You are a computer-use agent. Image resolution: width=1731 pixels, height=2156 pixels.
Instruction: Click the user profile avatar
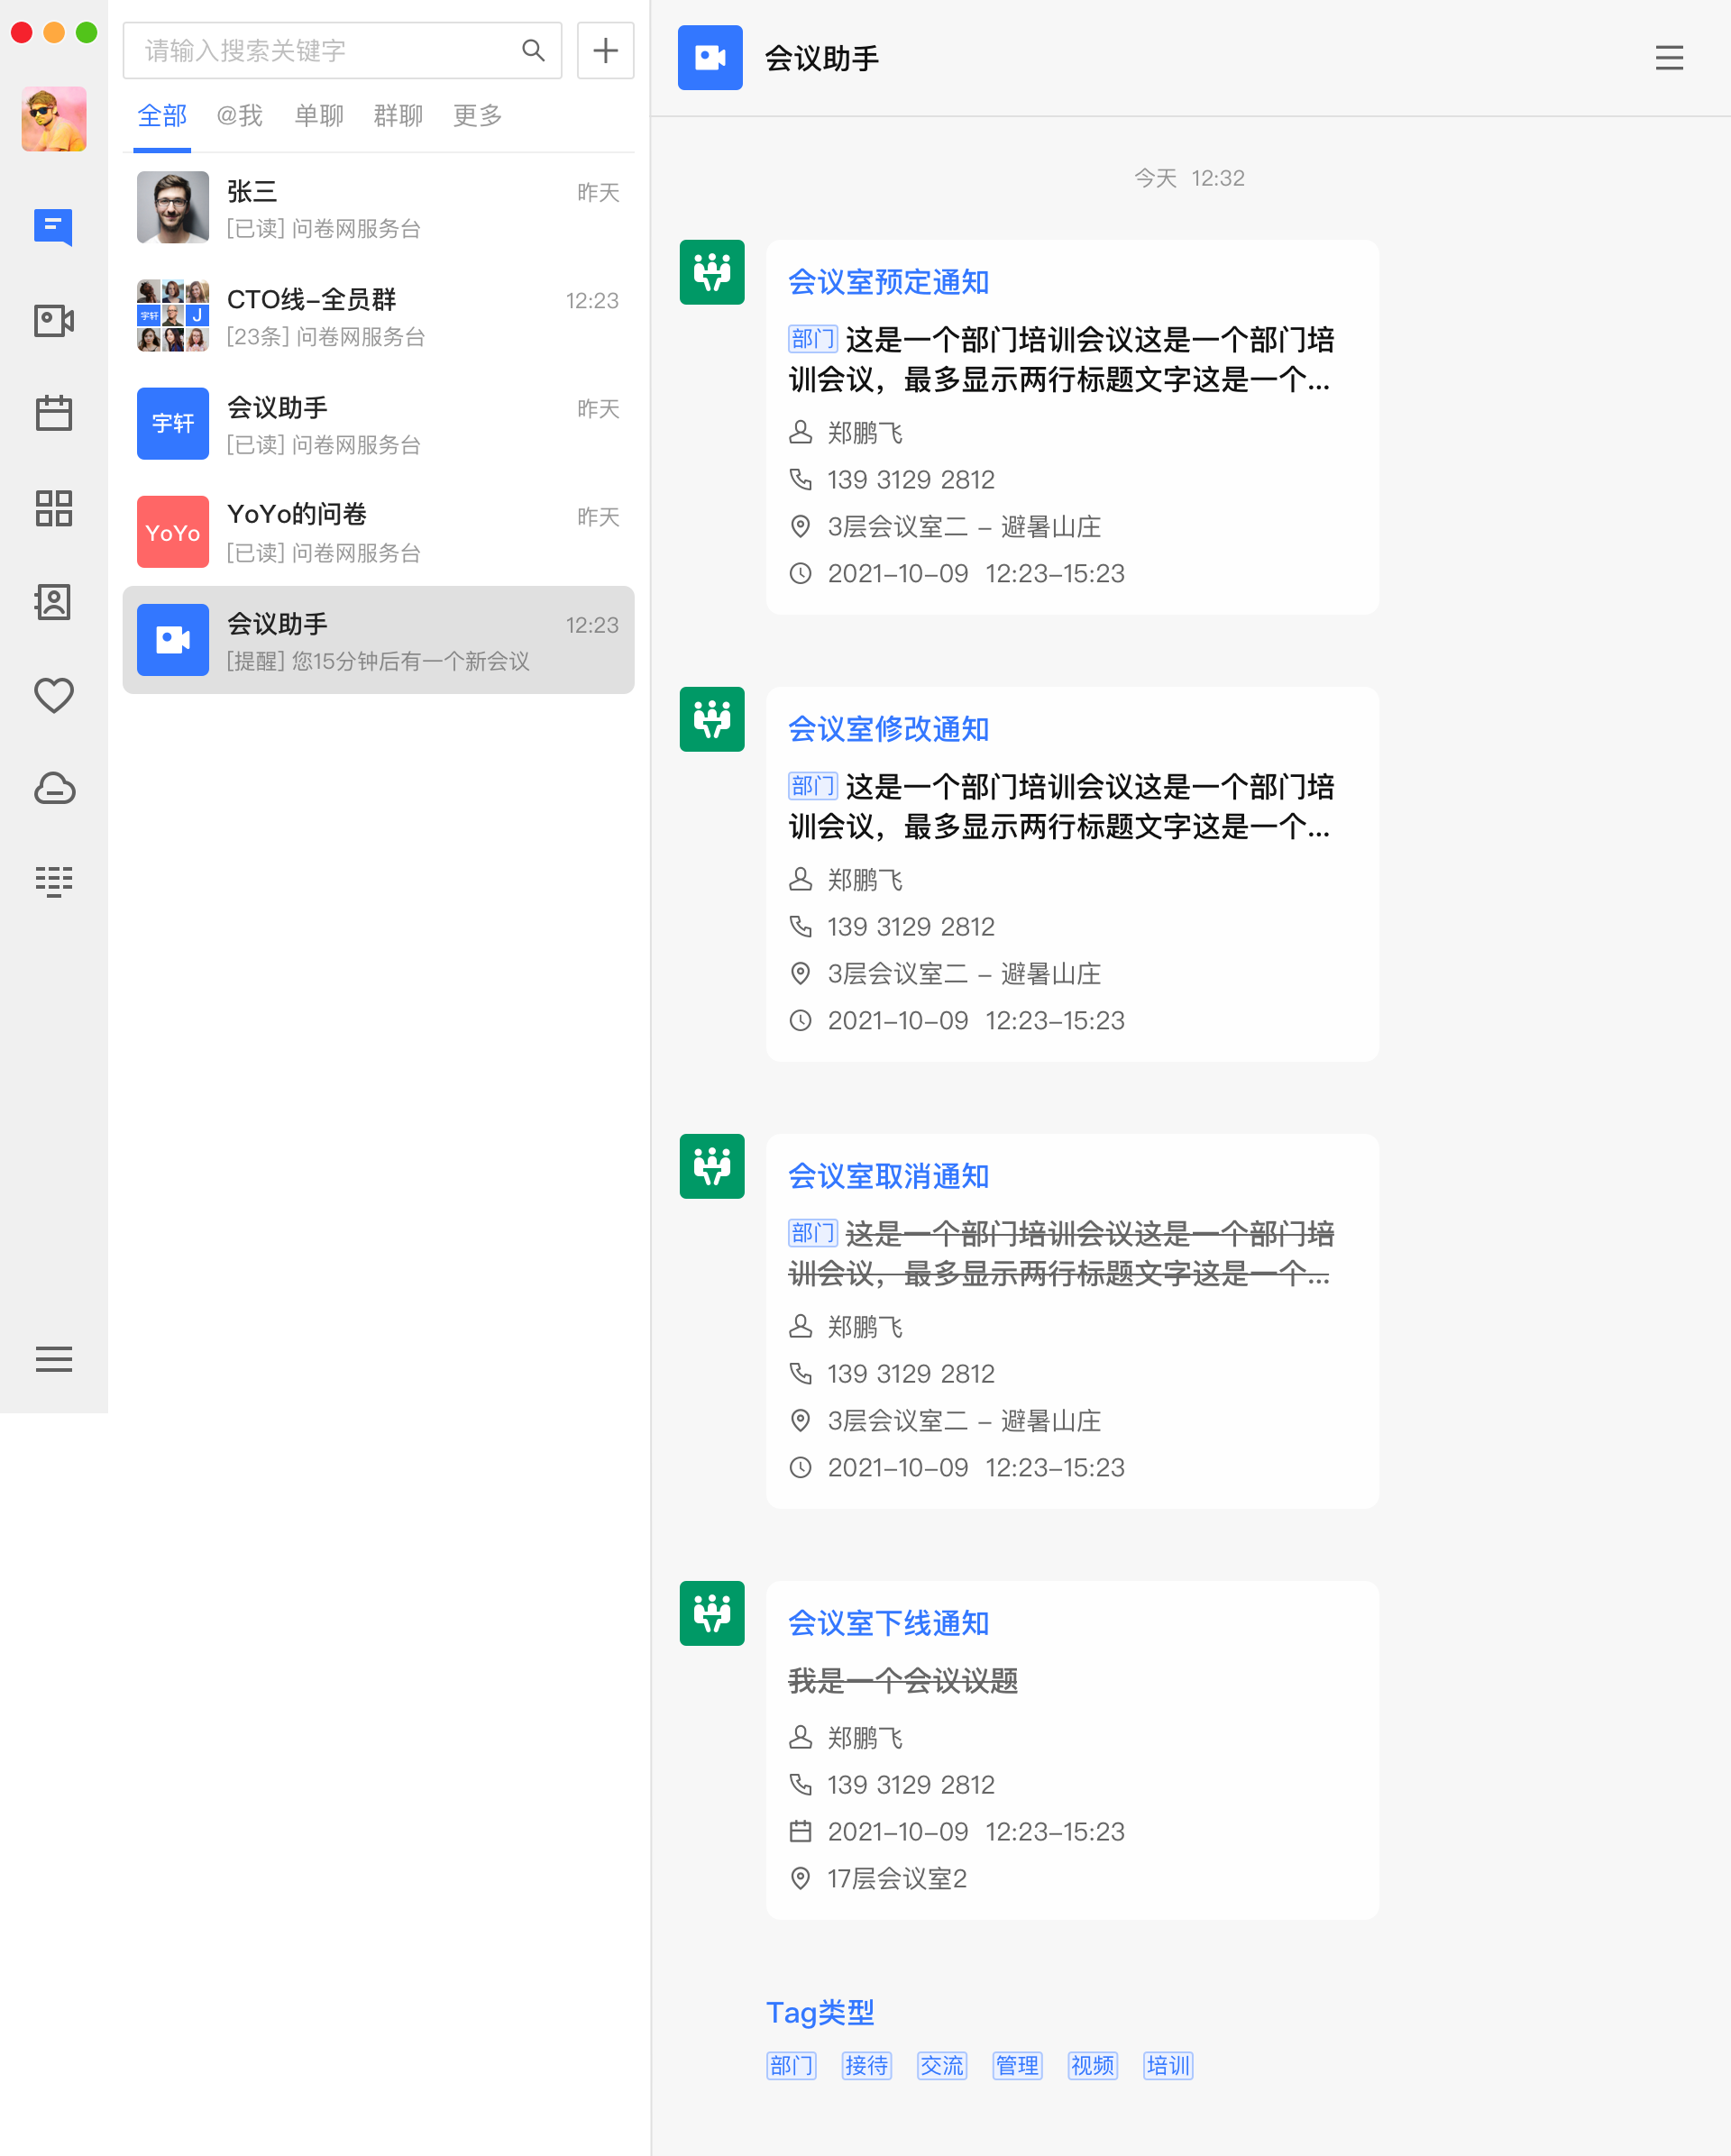(53, 119)
